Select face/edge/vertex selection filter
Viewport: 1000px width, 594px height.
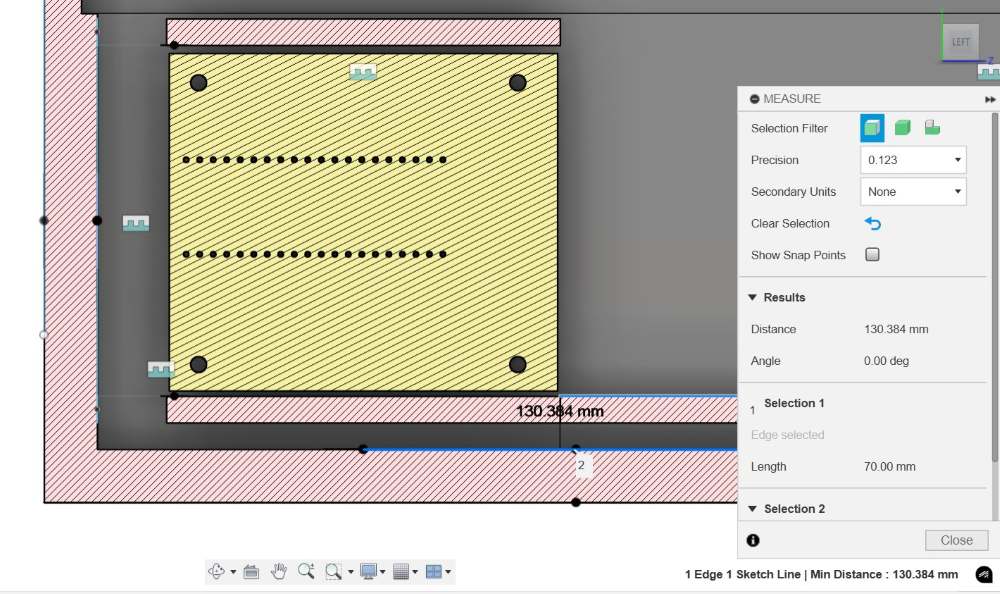pos(872,128)
